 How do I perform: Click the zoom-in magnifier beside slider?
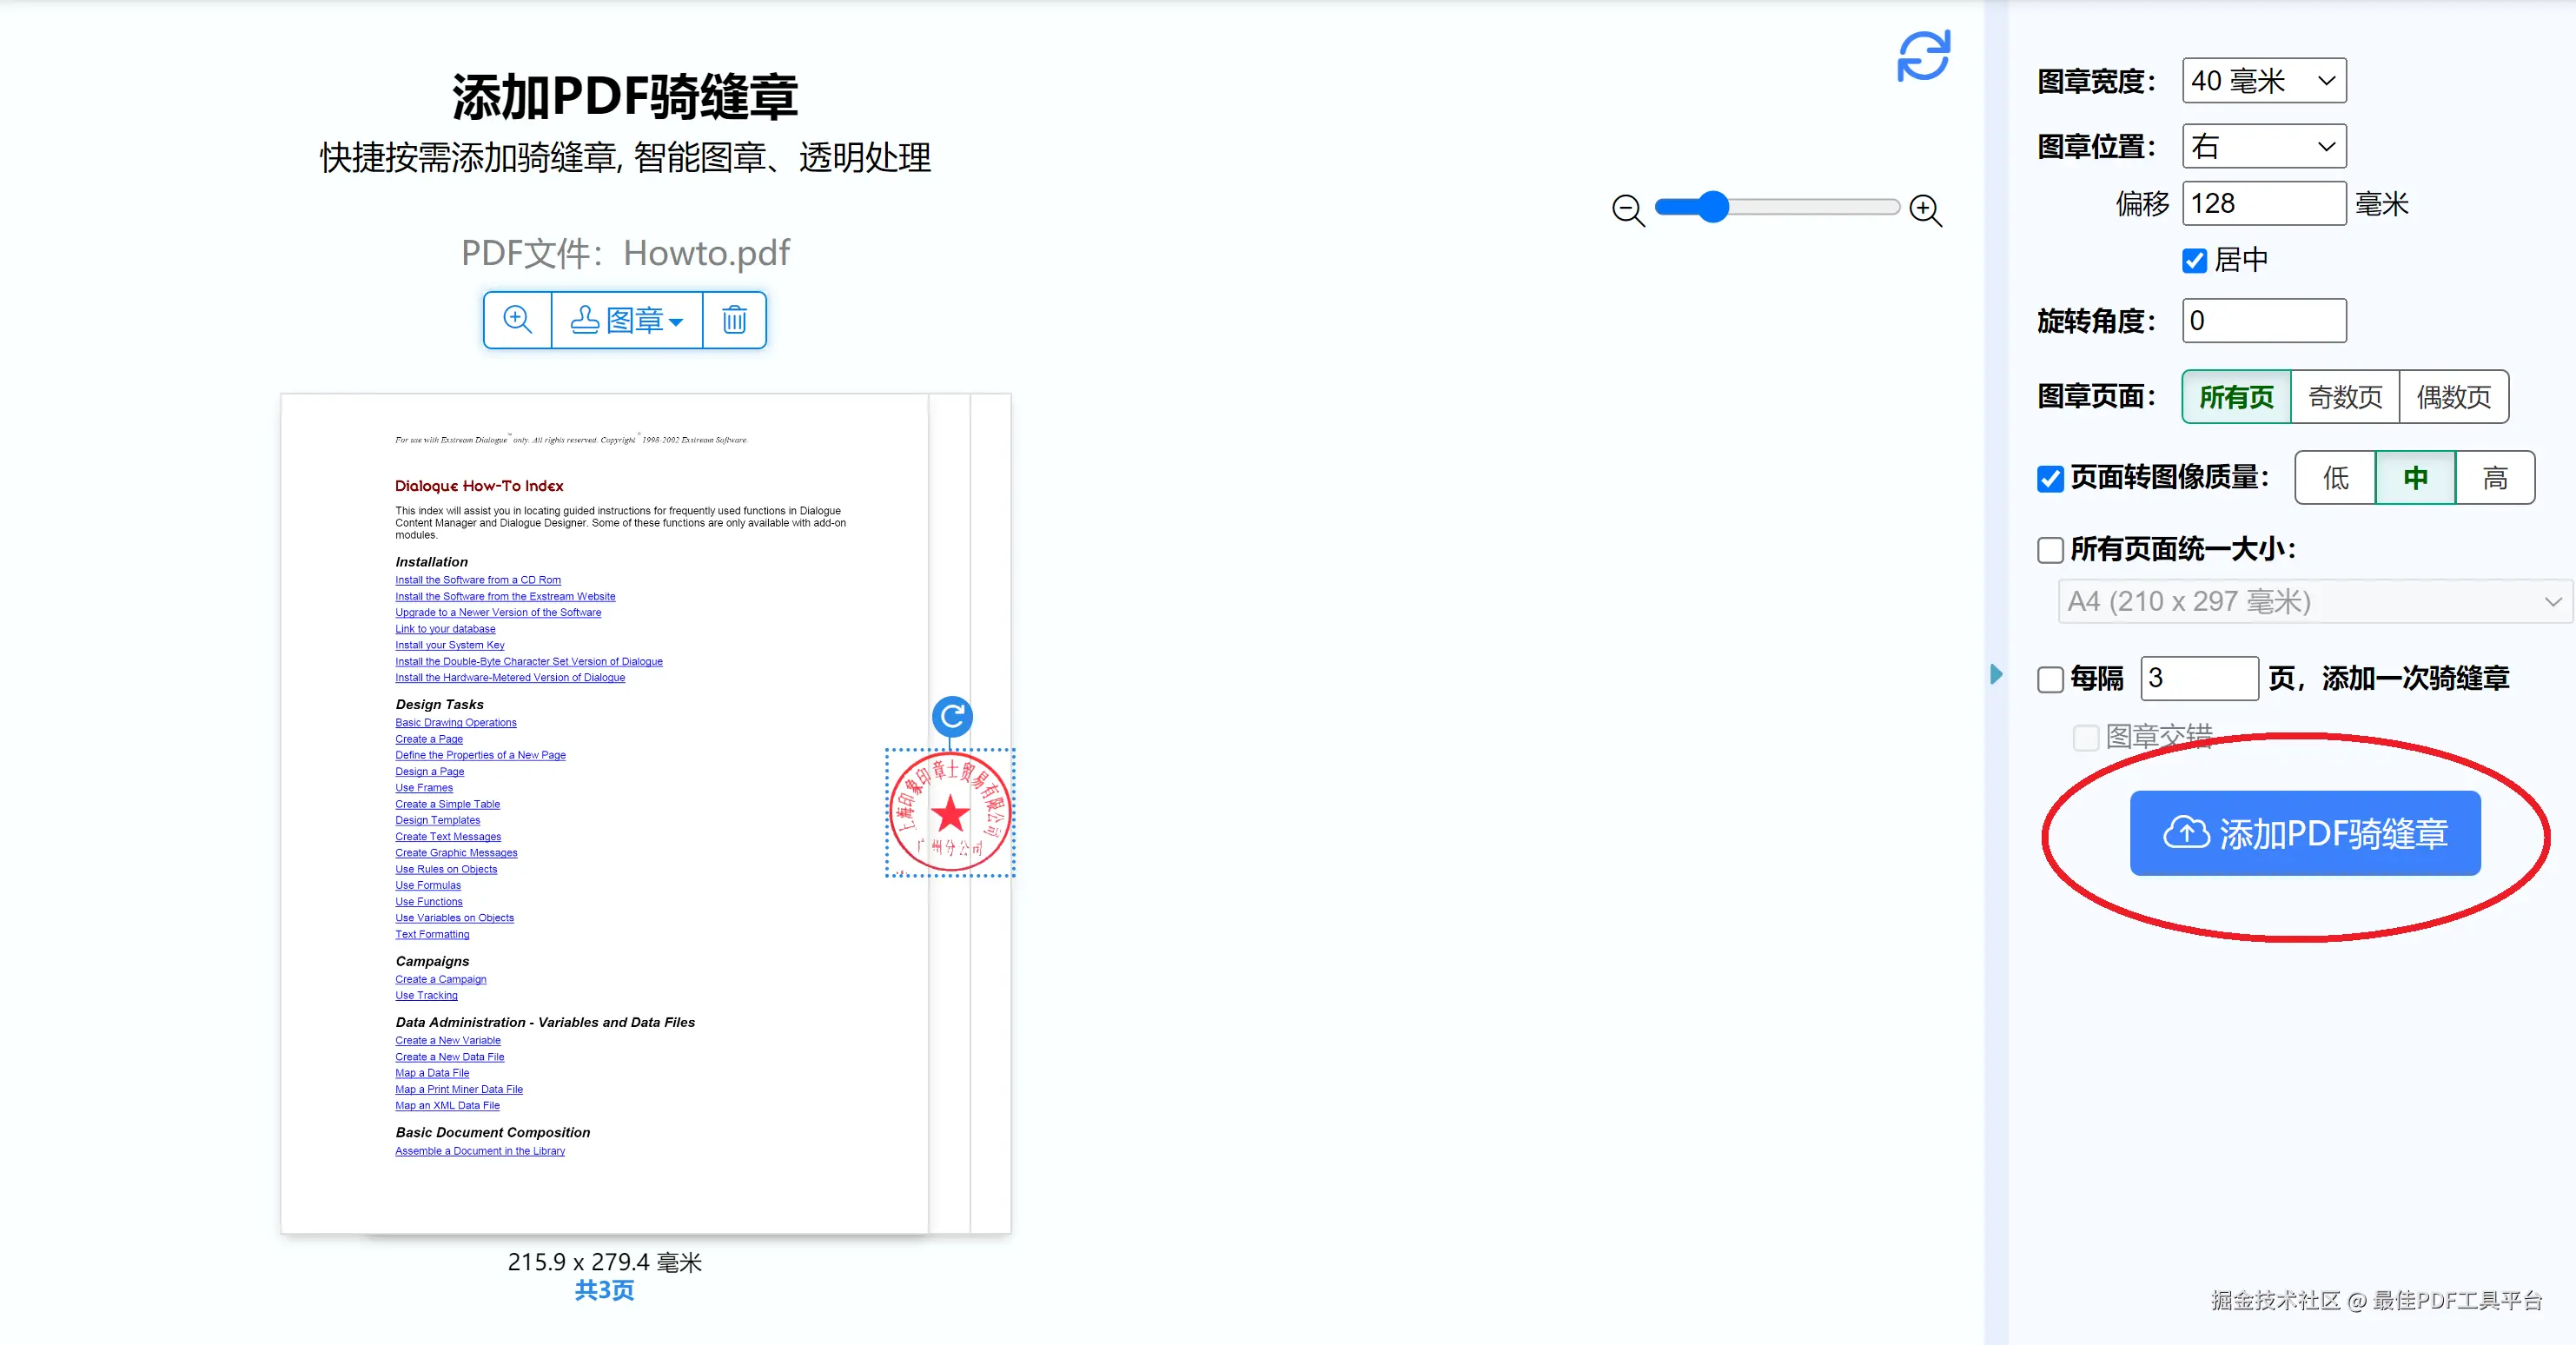[x=1925, y=210]
